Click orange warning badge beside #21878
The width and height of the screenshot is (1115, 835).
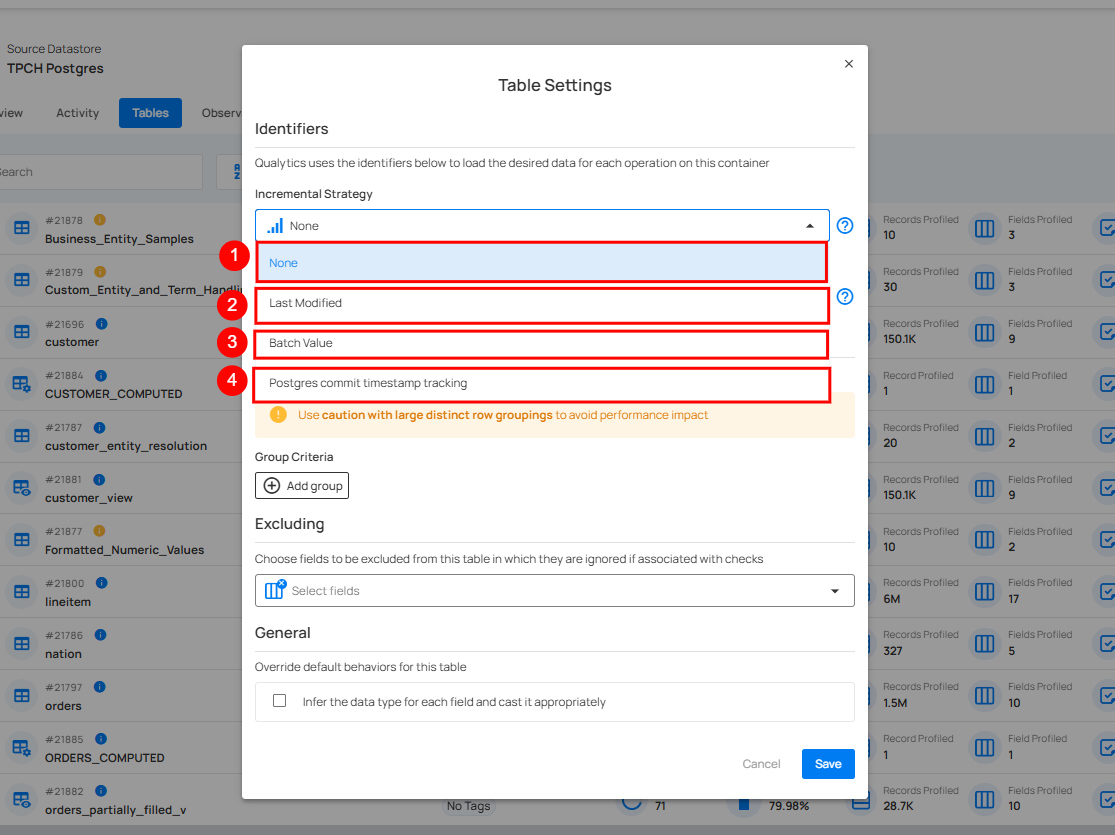pos(100,219)
